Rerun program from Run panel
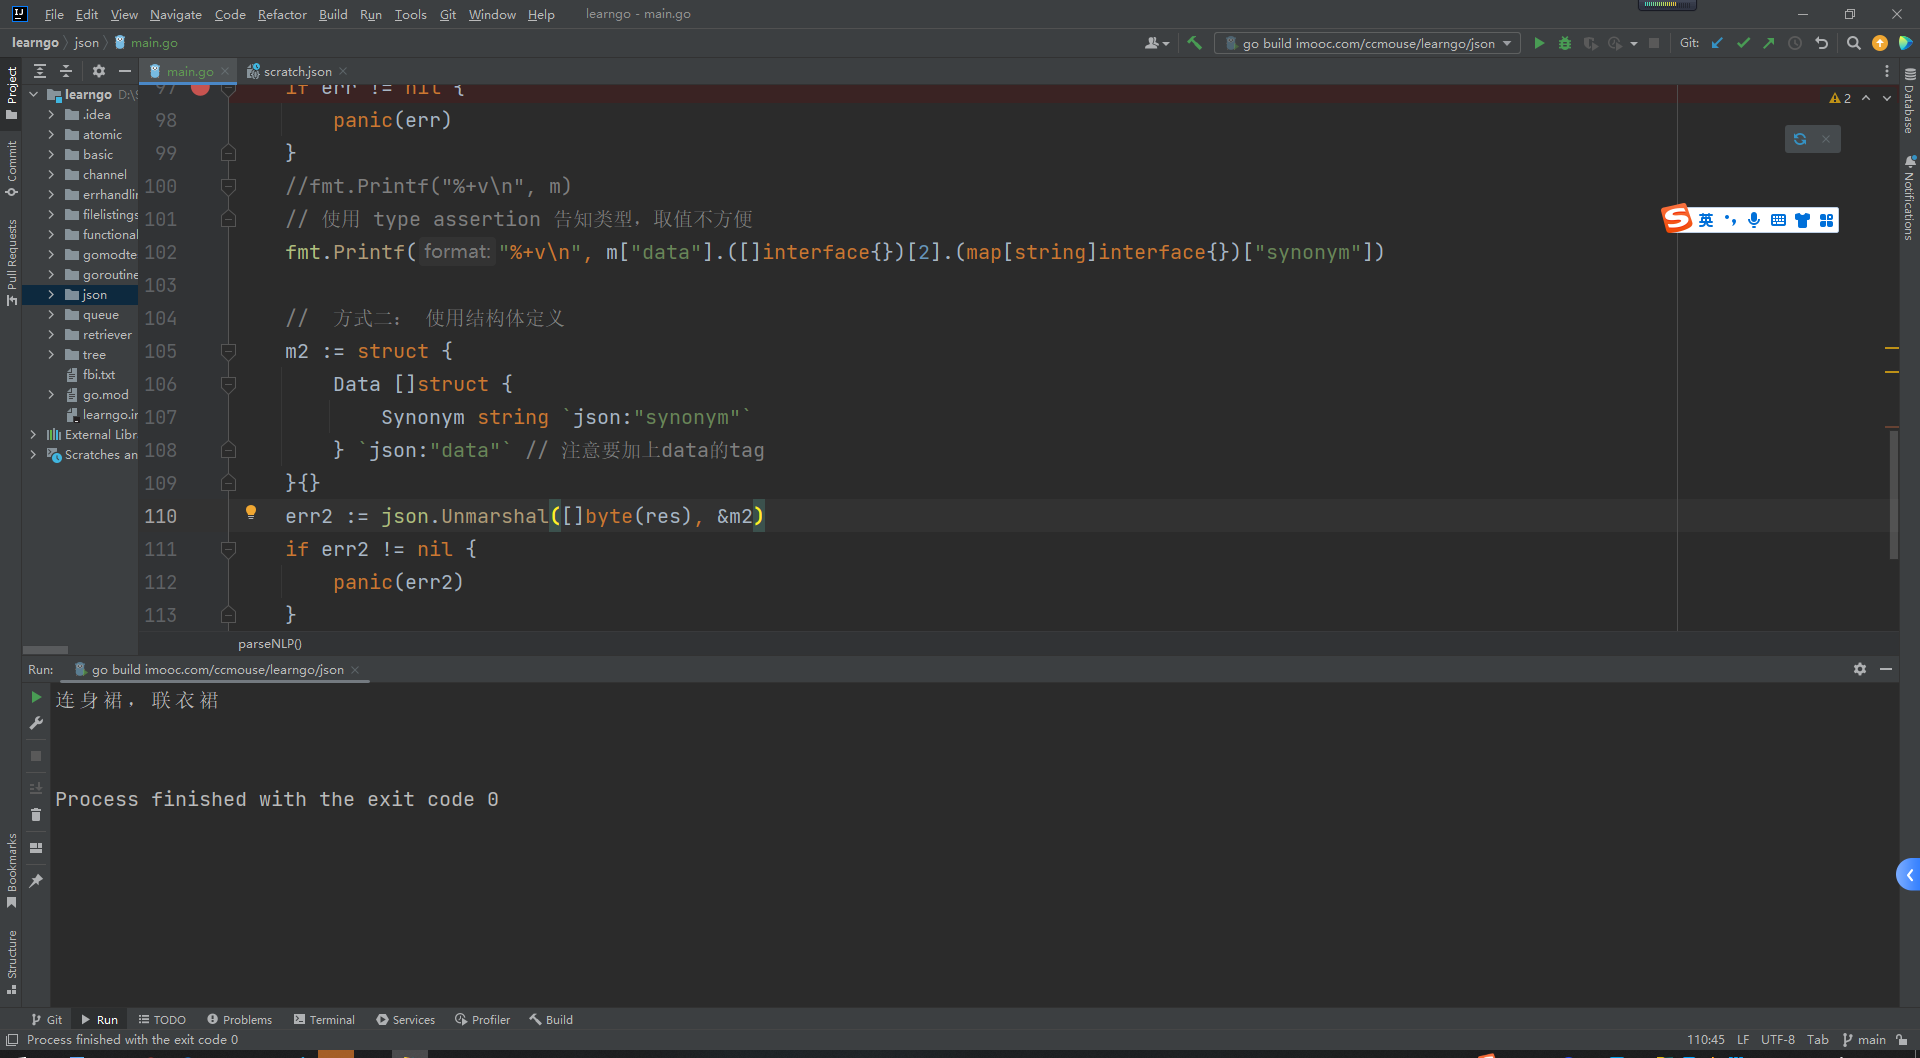1920x1058 pixels. tap(36, 697)
